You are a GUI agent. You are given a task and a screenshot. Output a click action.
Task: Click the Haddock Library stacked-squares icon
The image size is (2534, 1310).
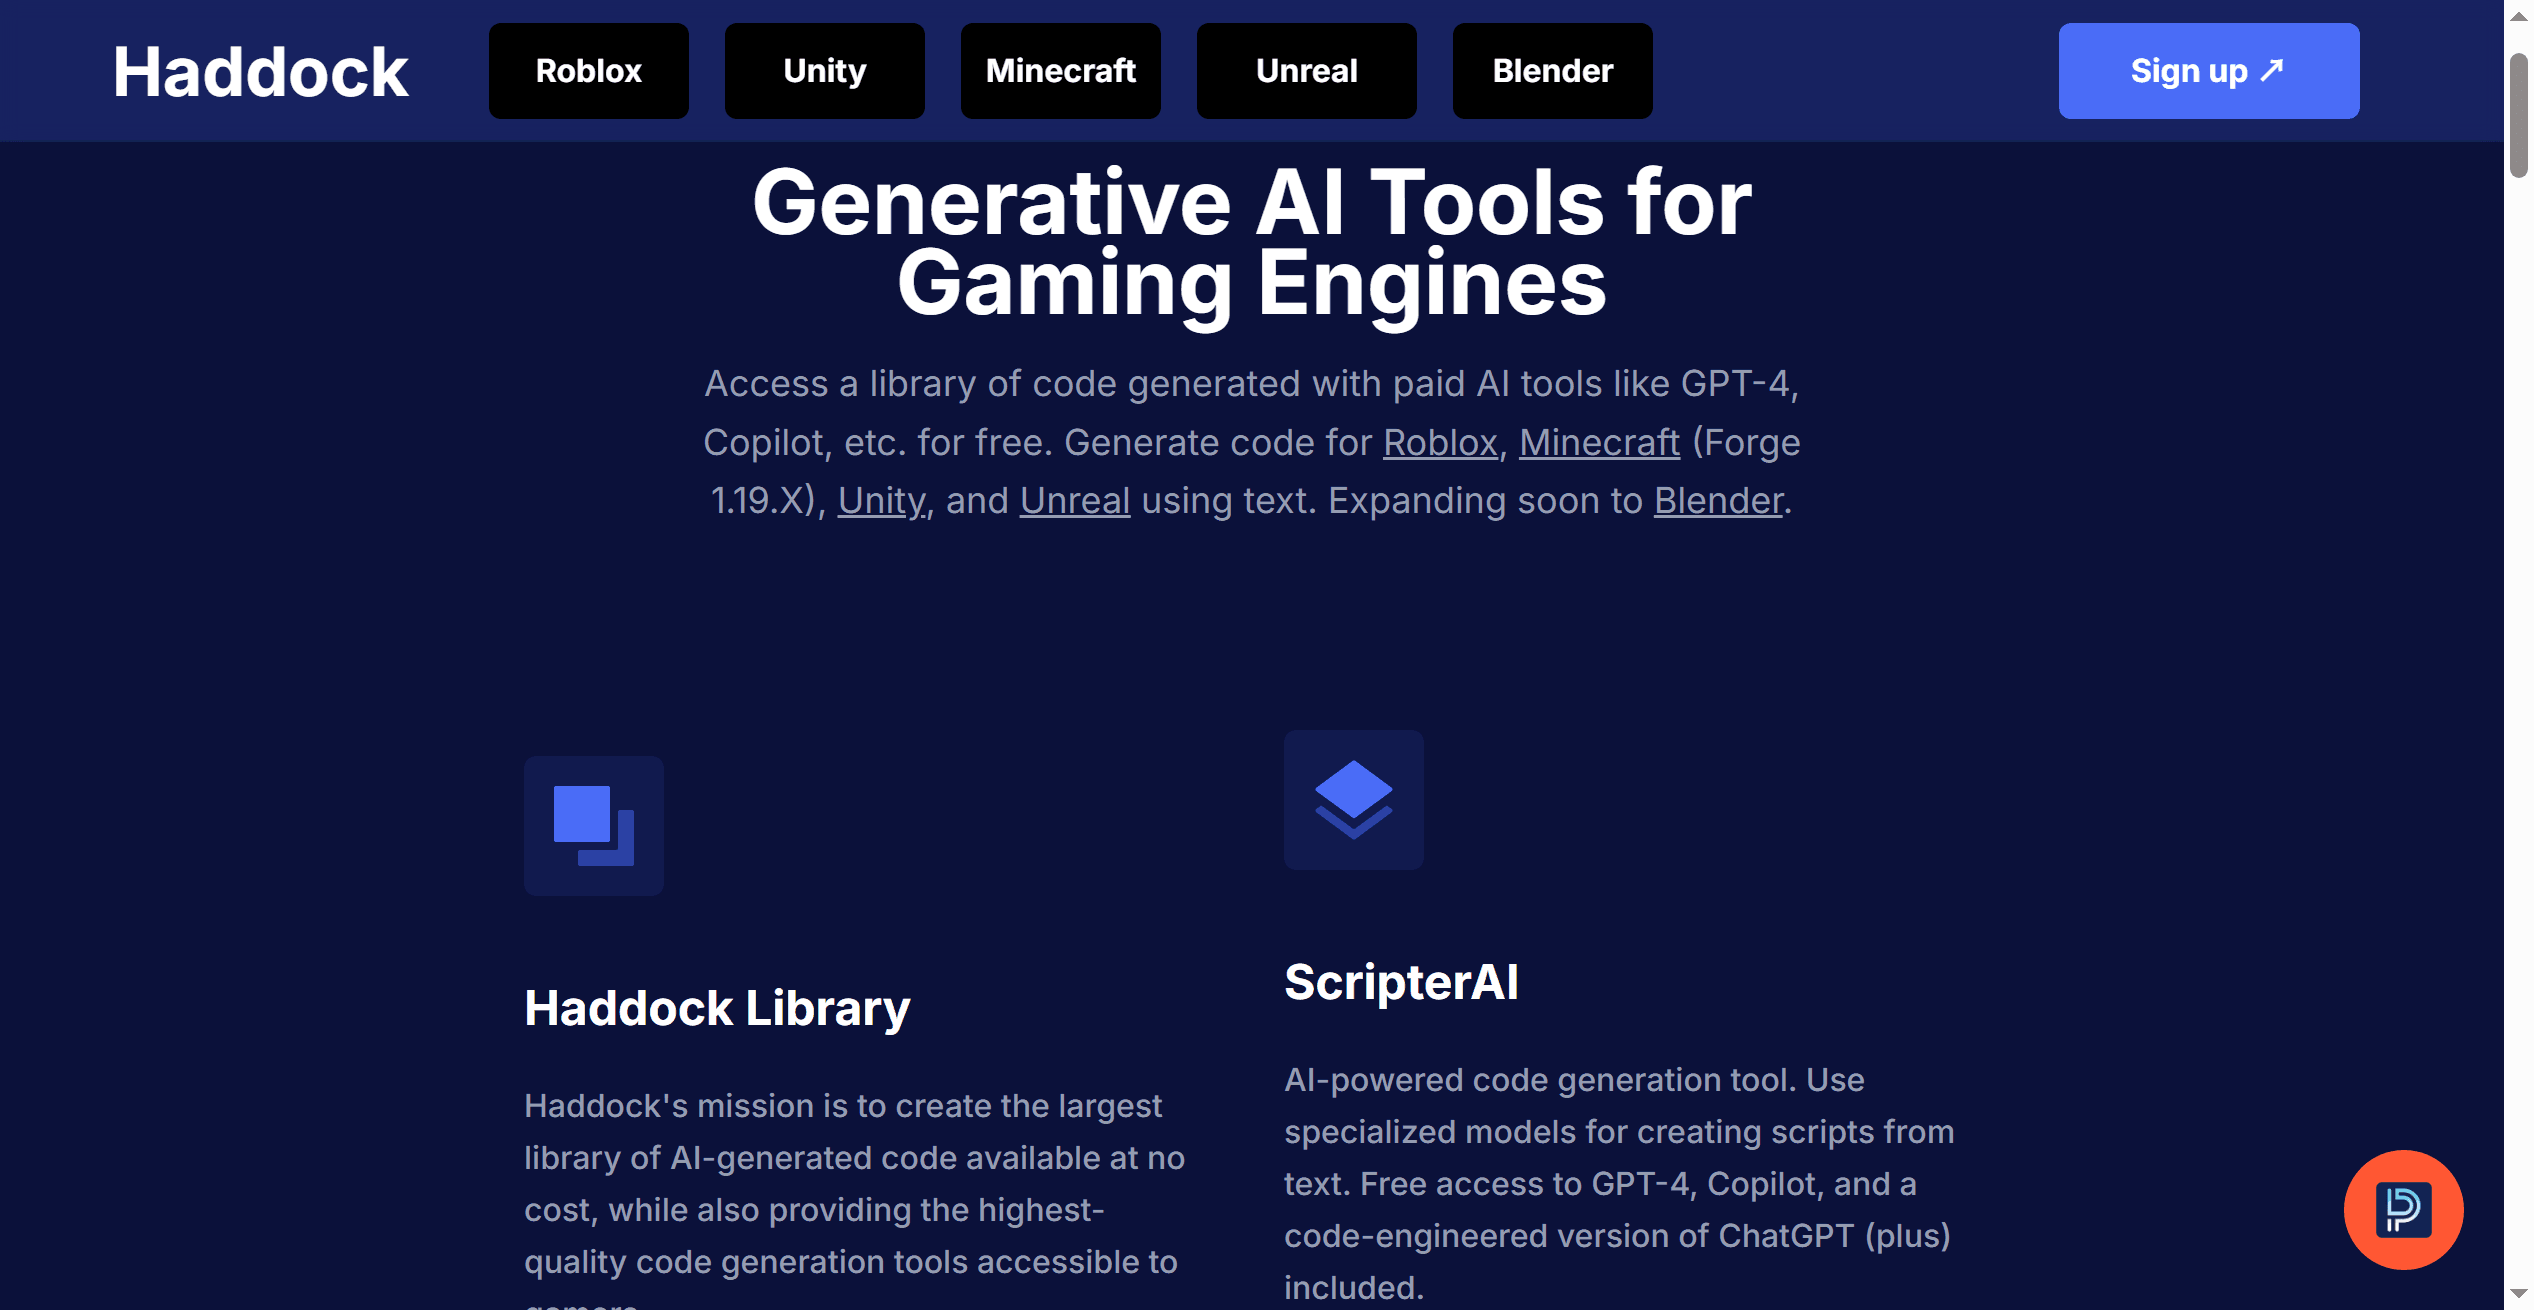(x=593, y=825)
